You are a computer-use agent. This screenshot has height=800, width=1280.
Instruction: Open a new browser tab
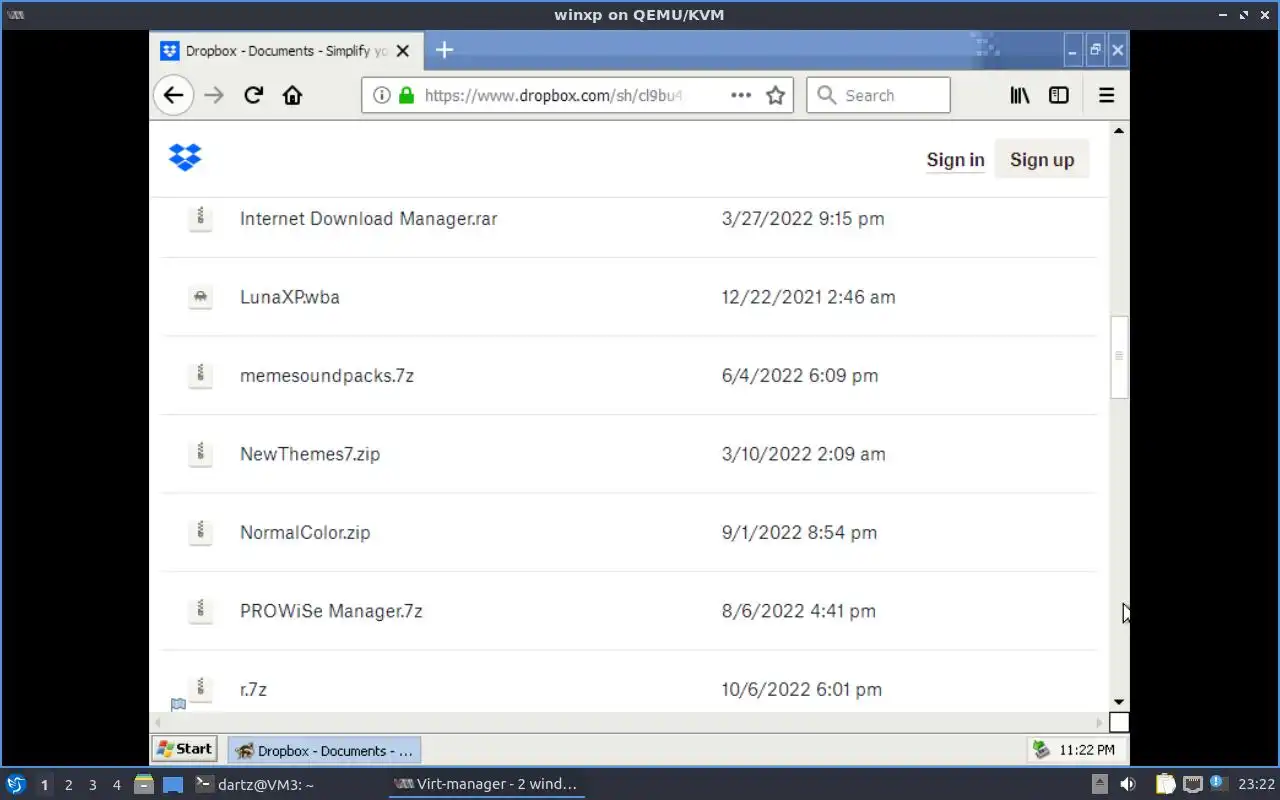click(x=445, y=50)
